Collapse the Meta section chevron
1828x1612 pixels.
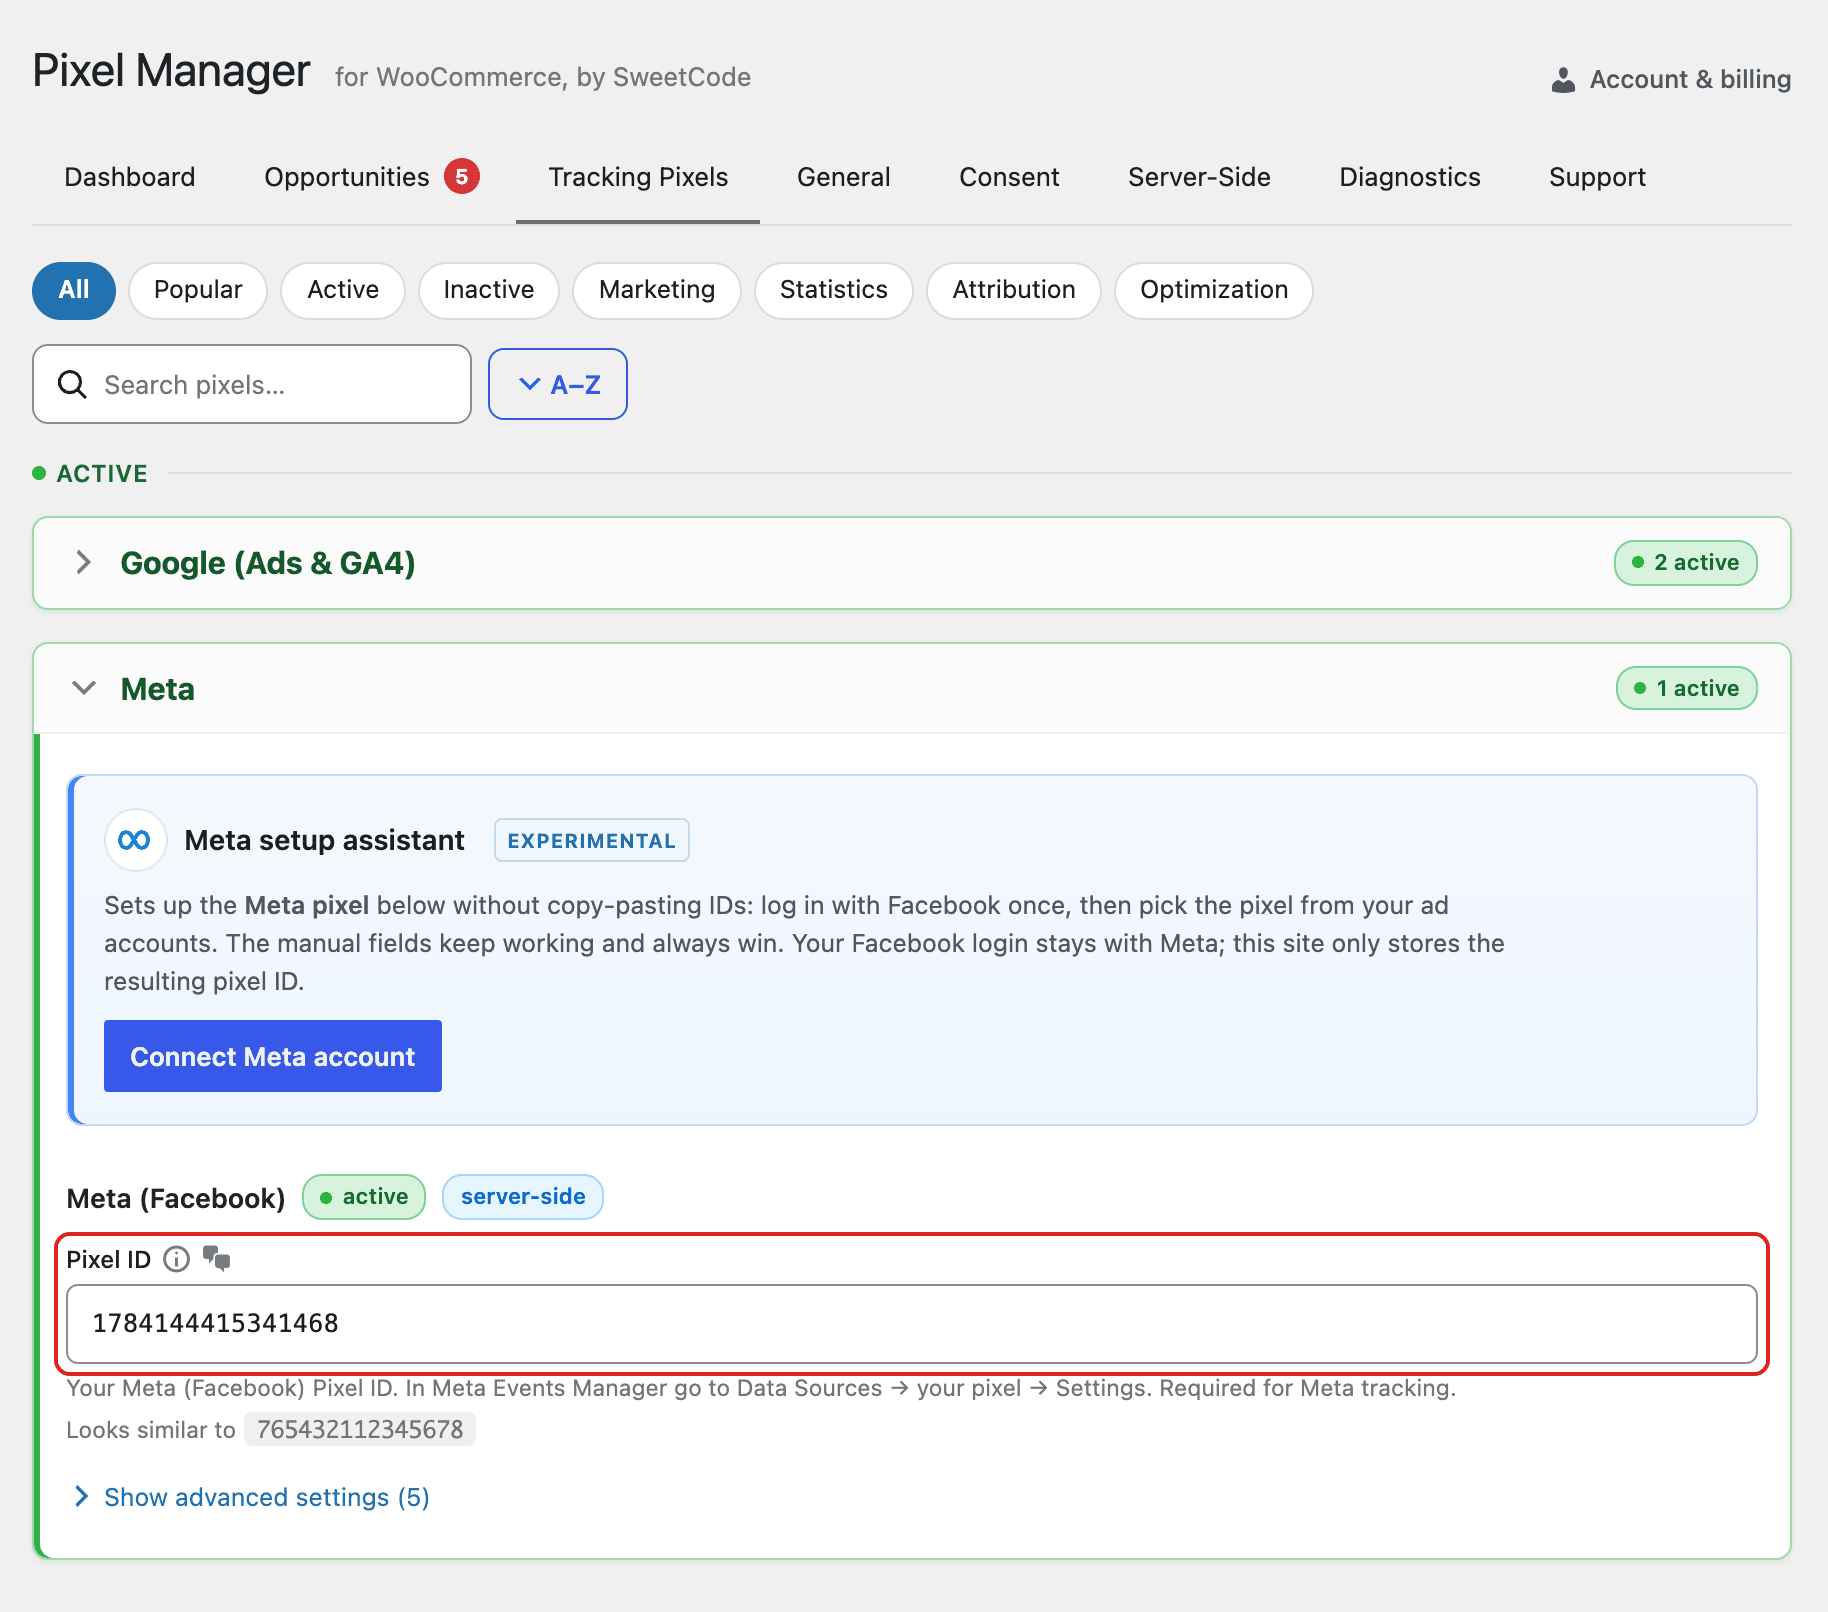pyautogui.click(x=84, y=688)
